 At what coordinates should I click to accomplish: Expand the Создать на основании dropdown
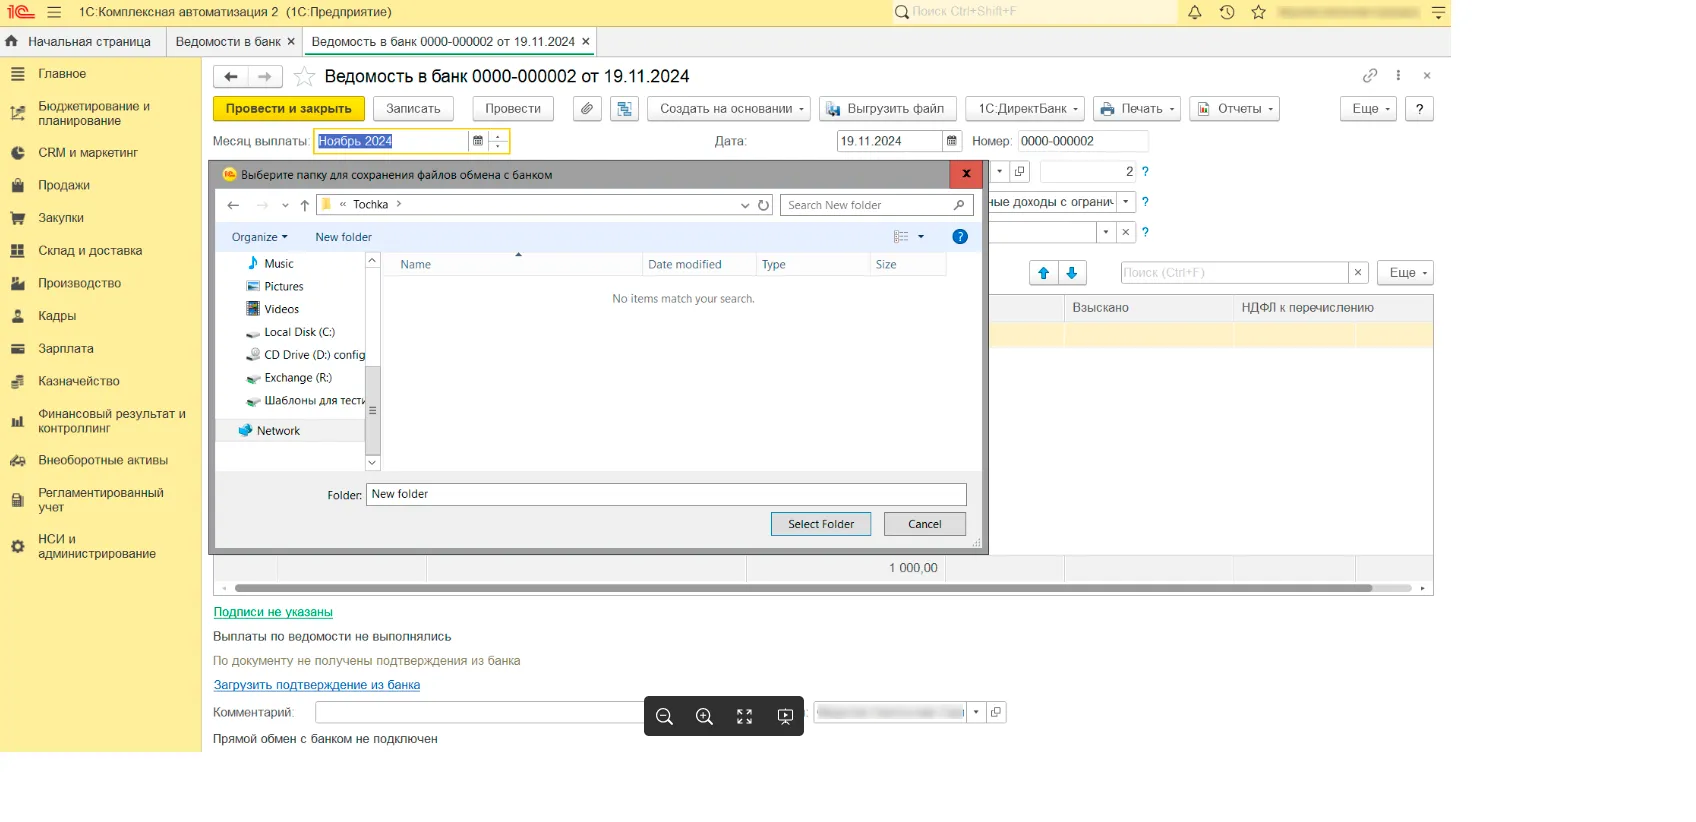pos(731,109)
